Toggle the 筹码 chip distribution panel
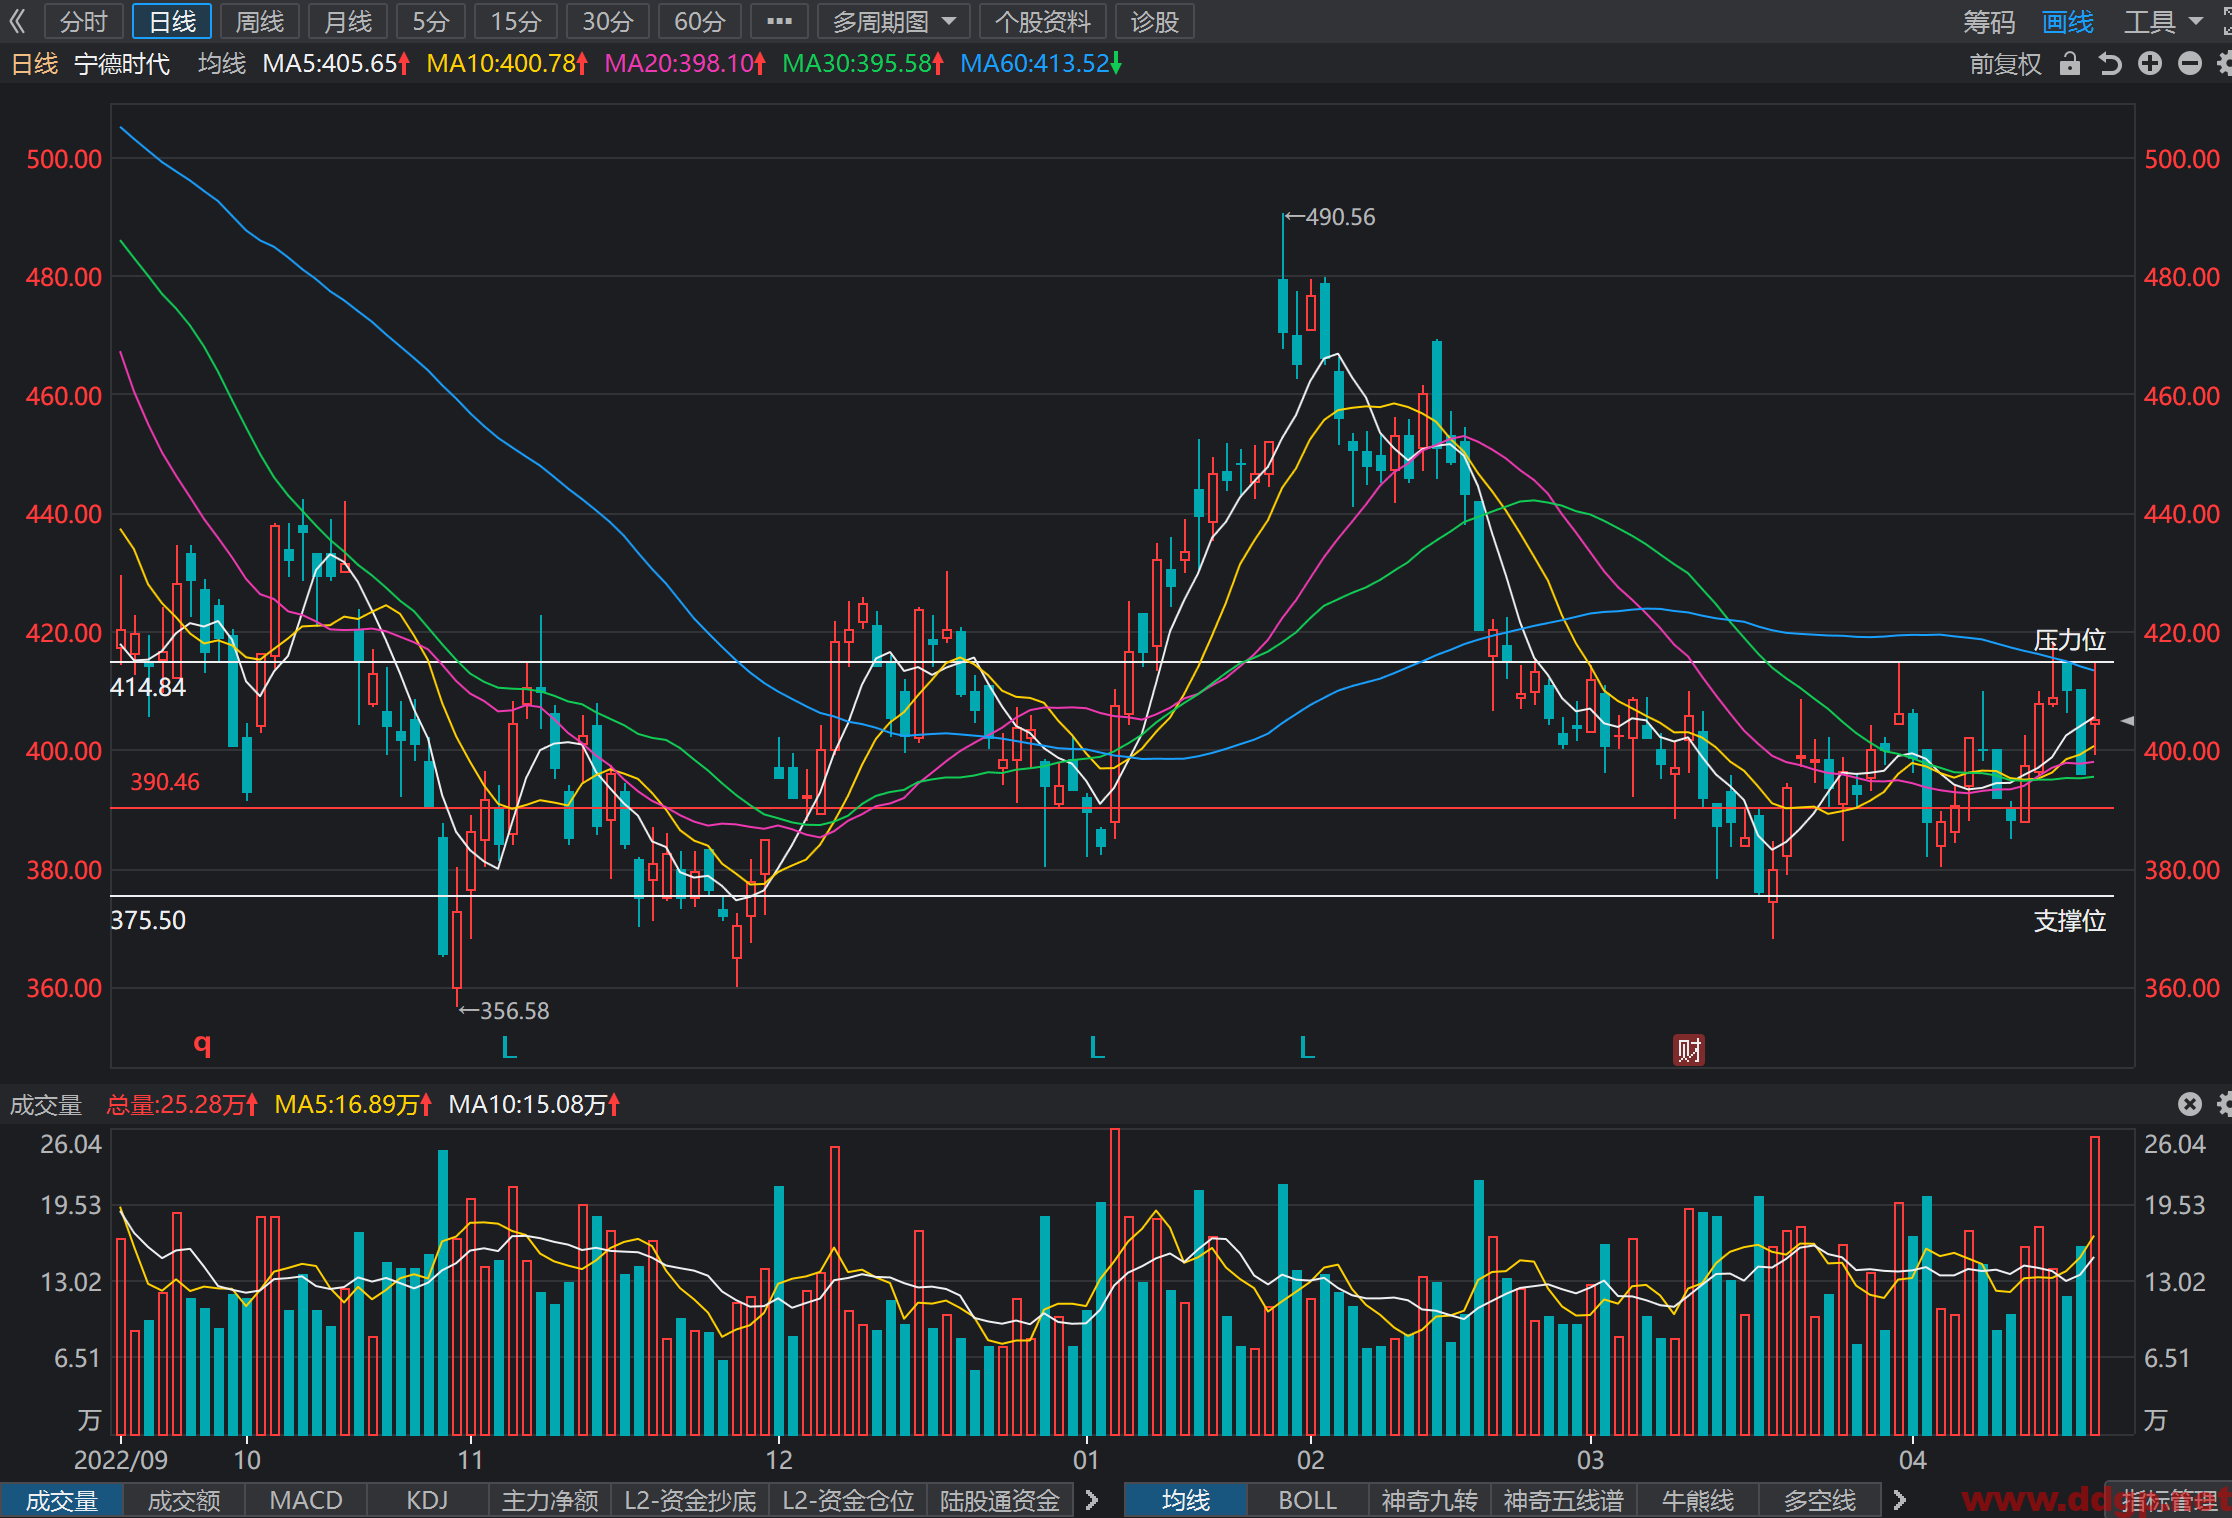The width and height of the screenshot is (2232, 1518). click(1988, 22)
